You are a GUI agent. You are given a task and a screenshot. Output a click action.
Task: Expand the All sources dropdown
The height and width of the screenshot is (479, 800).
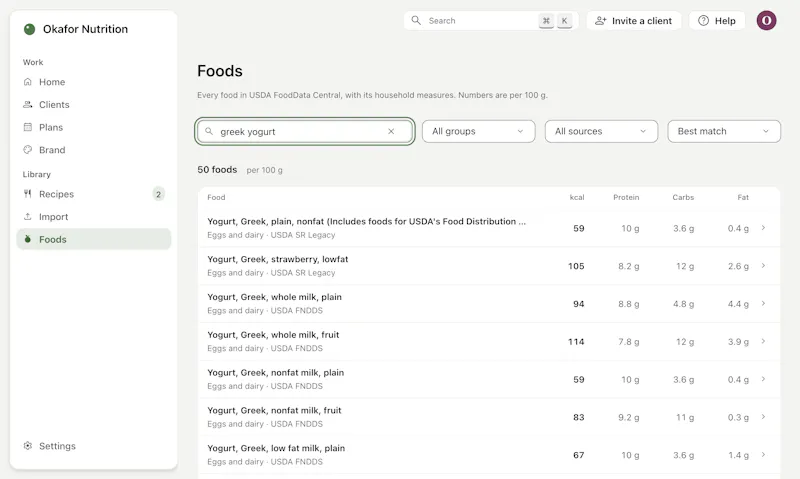coord(601,131)
